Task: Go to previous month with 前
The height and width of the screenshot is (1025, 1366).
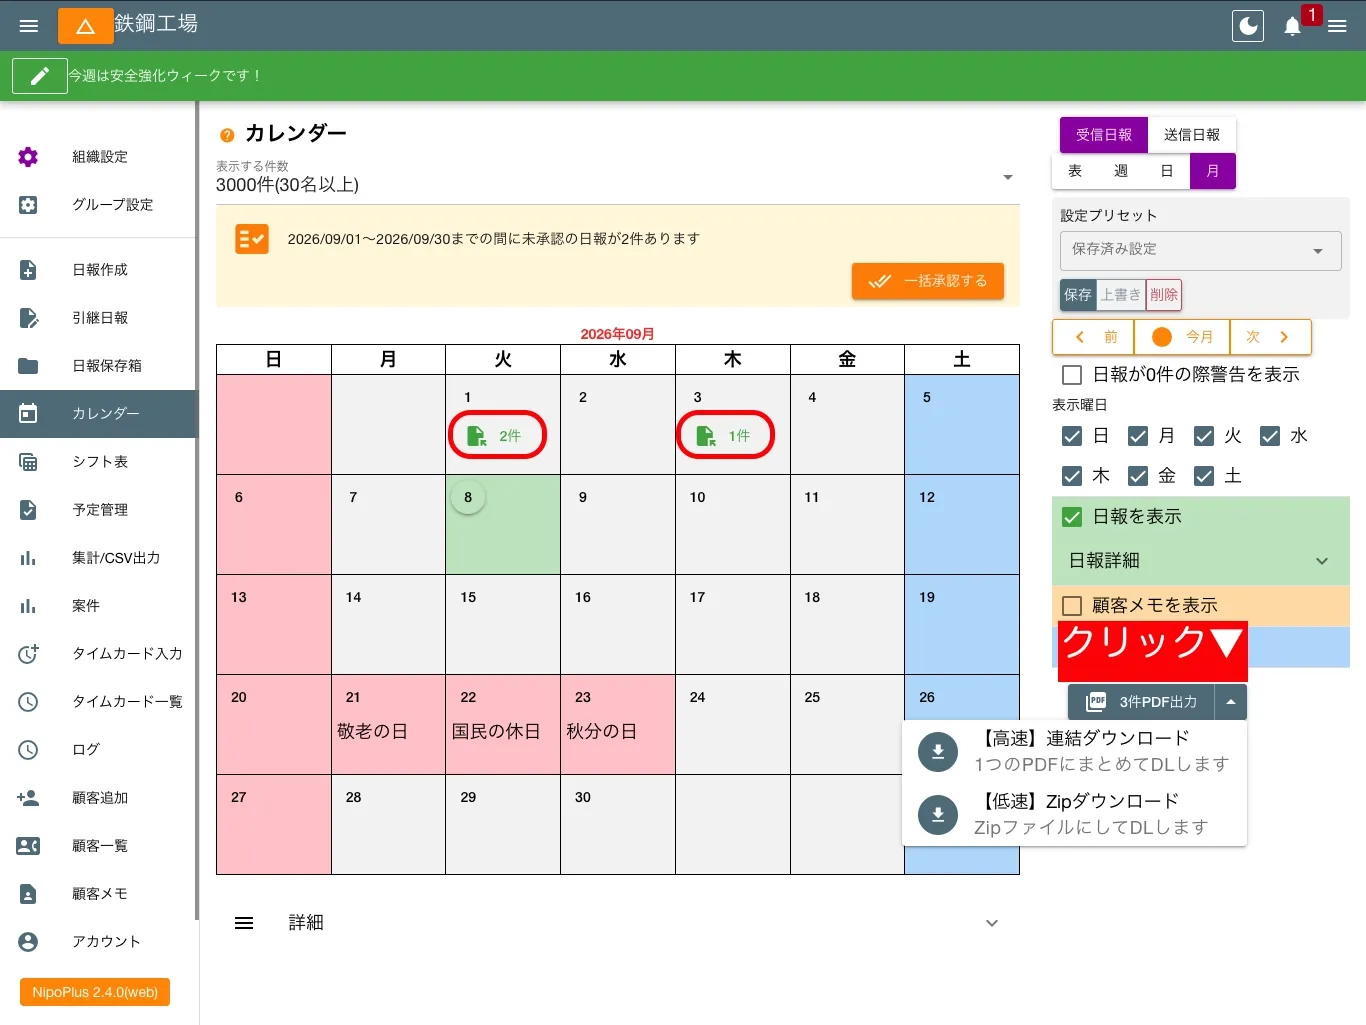Action: click(1094, 337)
